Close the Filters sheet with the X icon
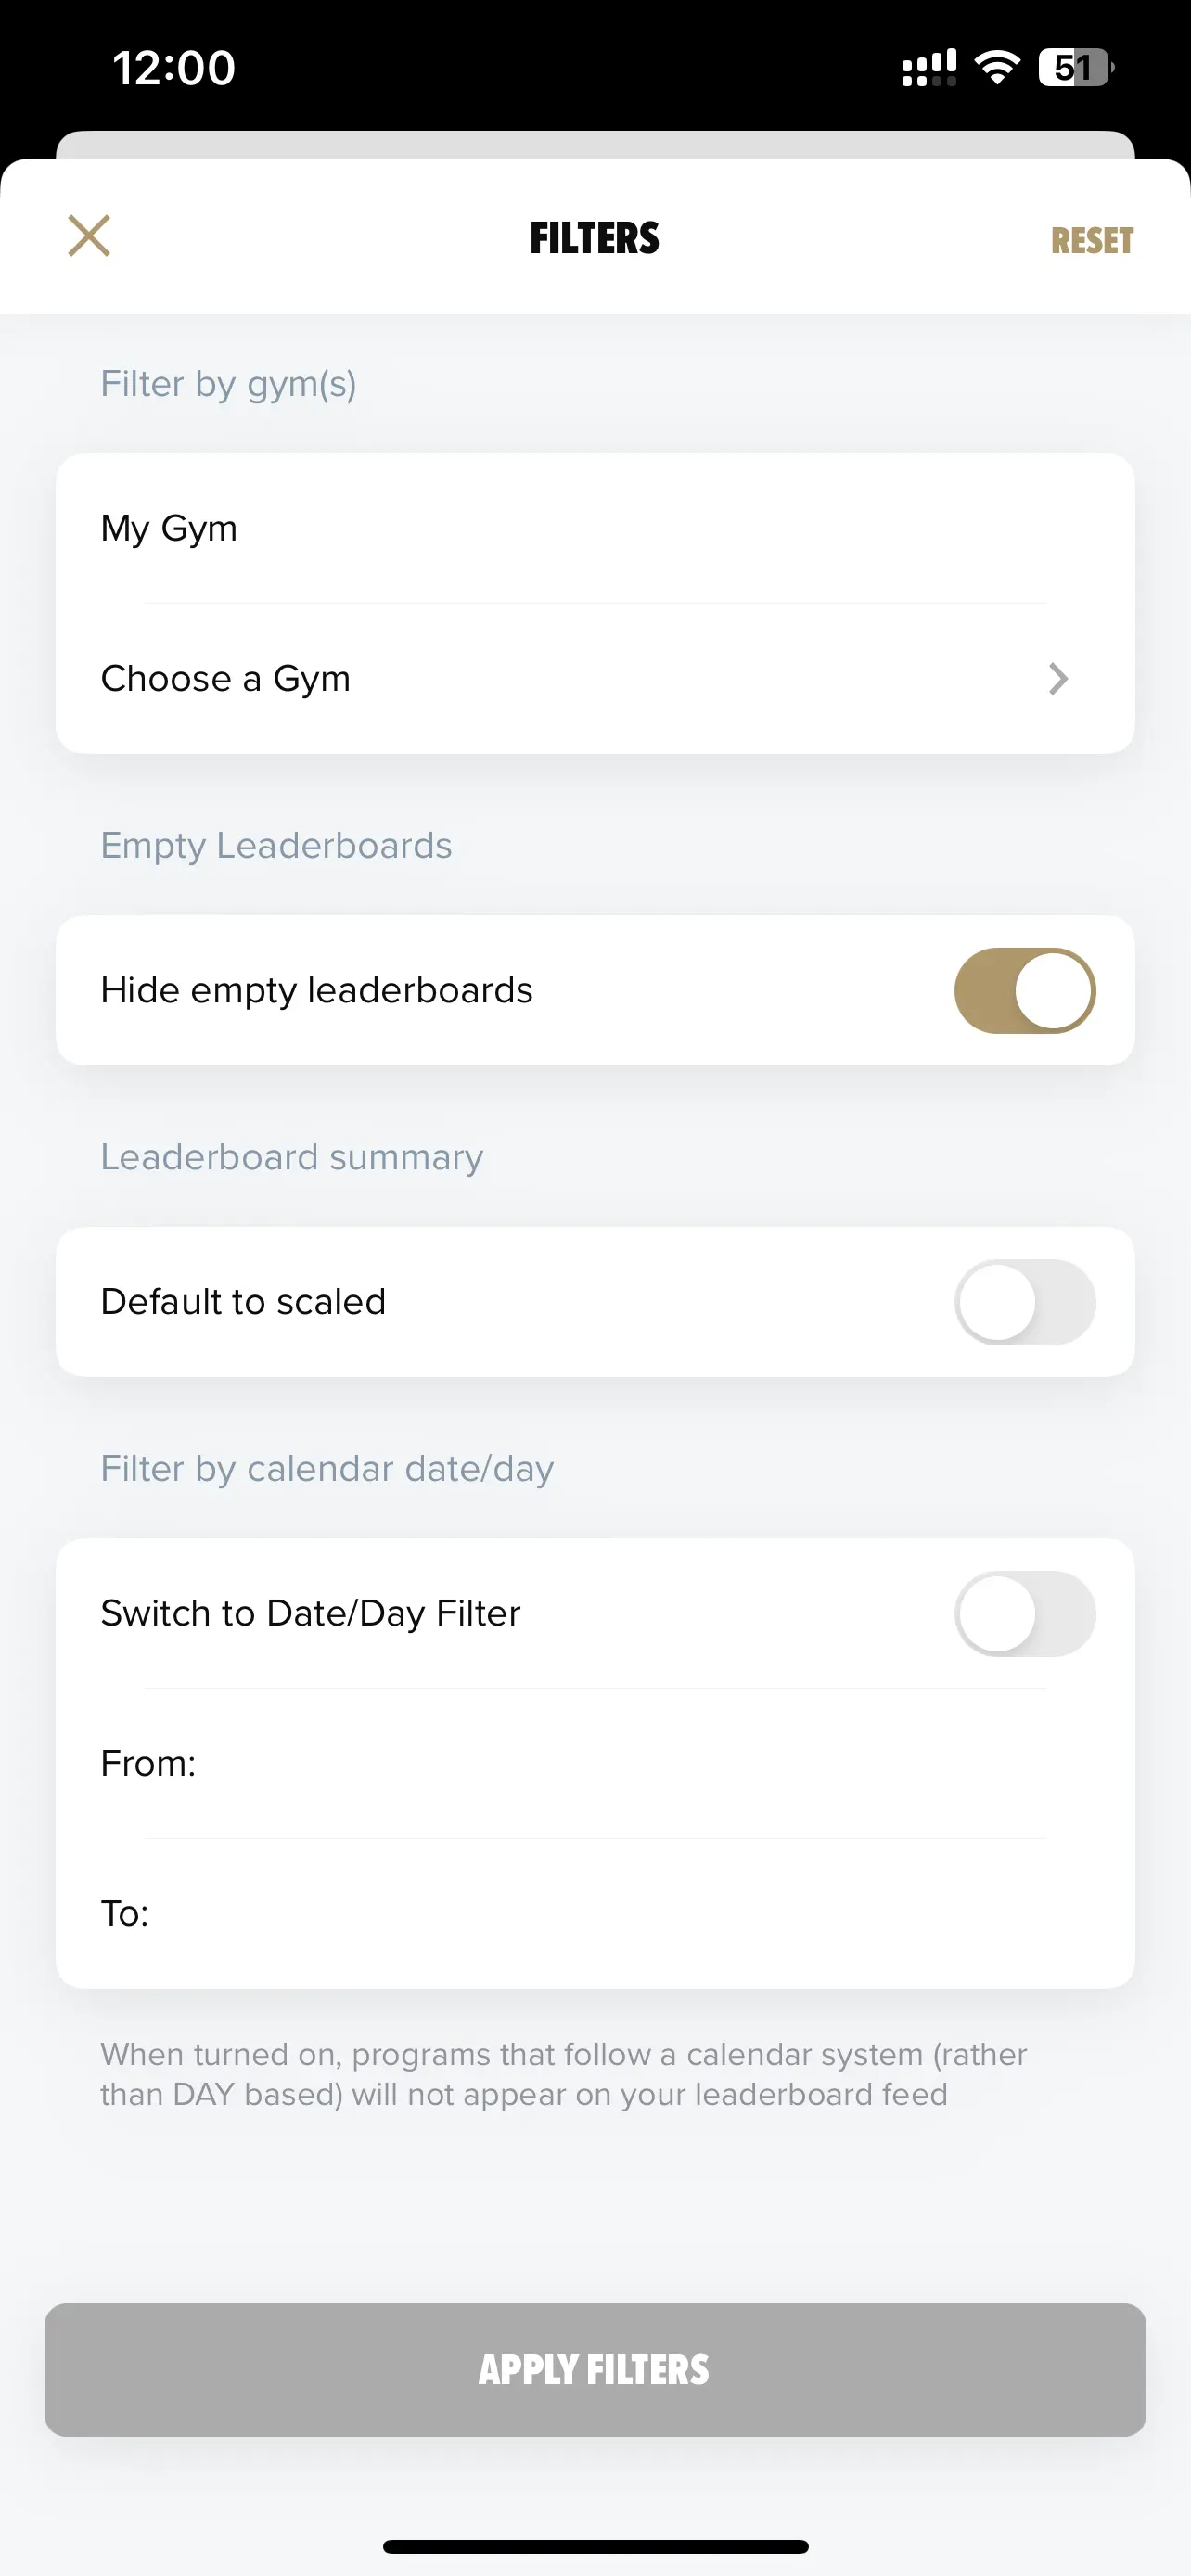The height and width of the screenshot is (2576, 1191). [89, 236]
